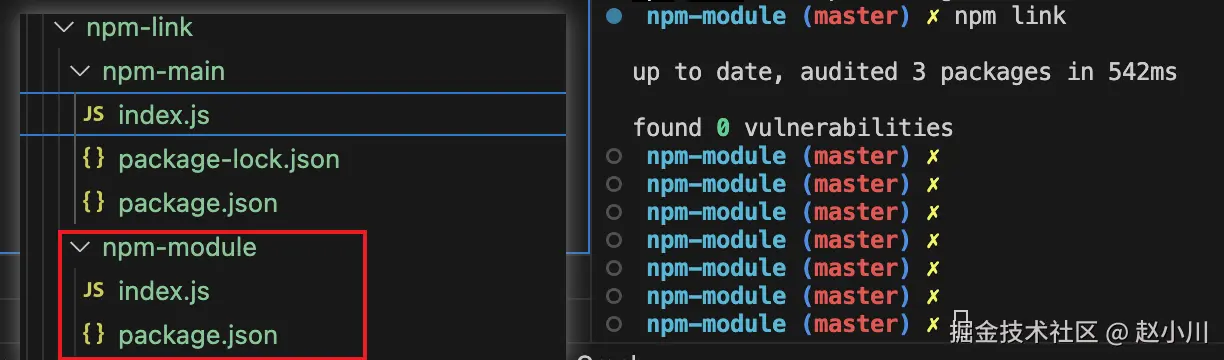Screen dimensions: 1224x360
Task: Click the blue filled command marker before npm link
Action: click(614, 16)
